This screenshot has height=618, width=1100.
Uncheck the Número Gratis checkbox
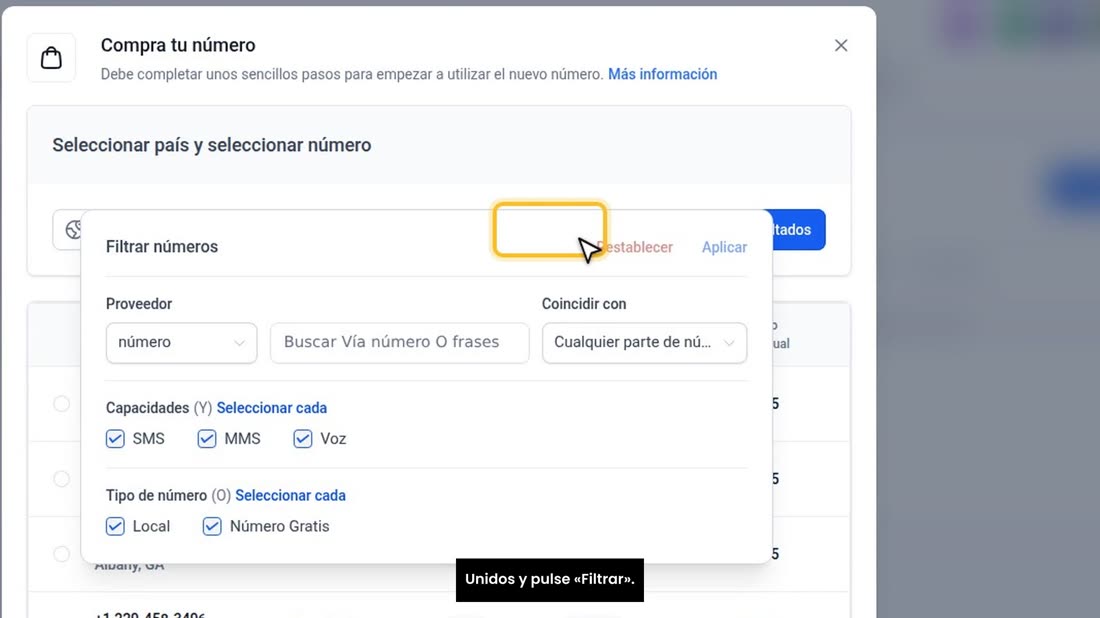212,526
